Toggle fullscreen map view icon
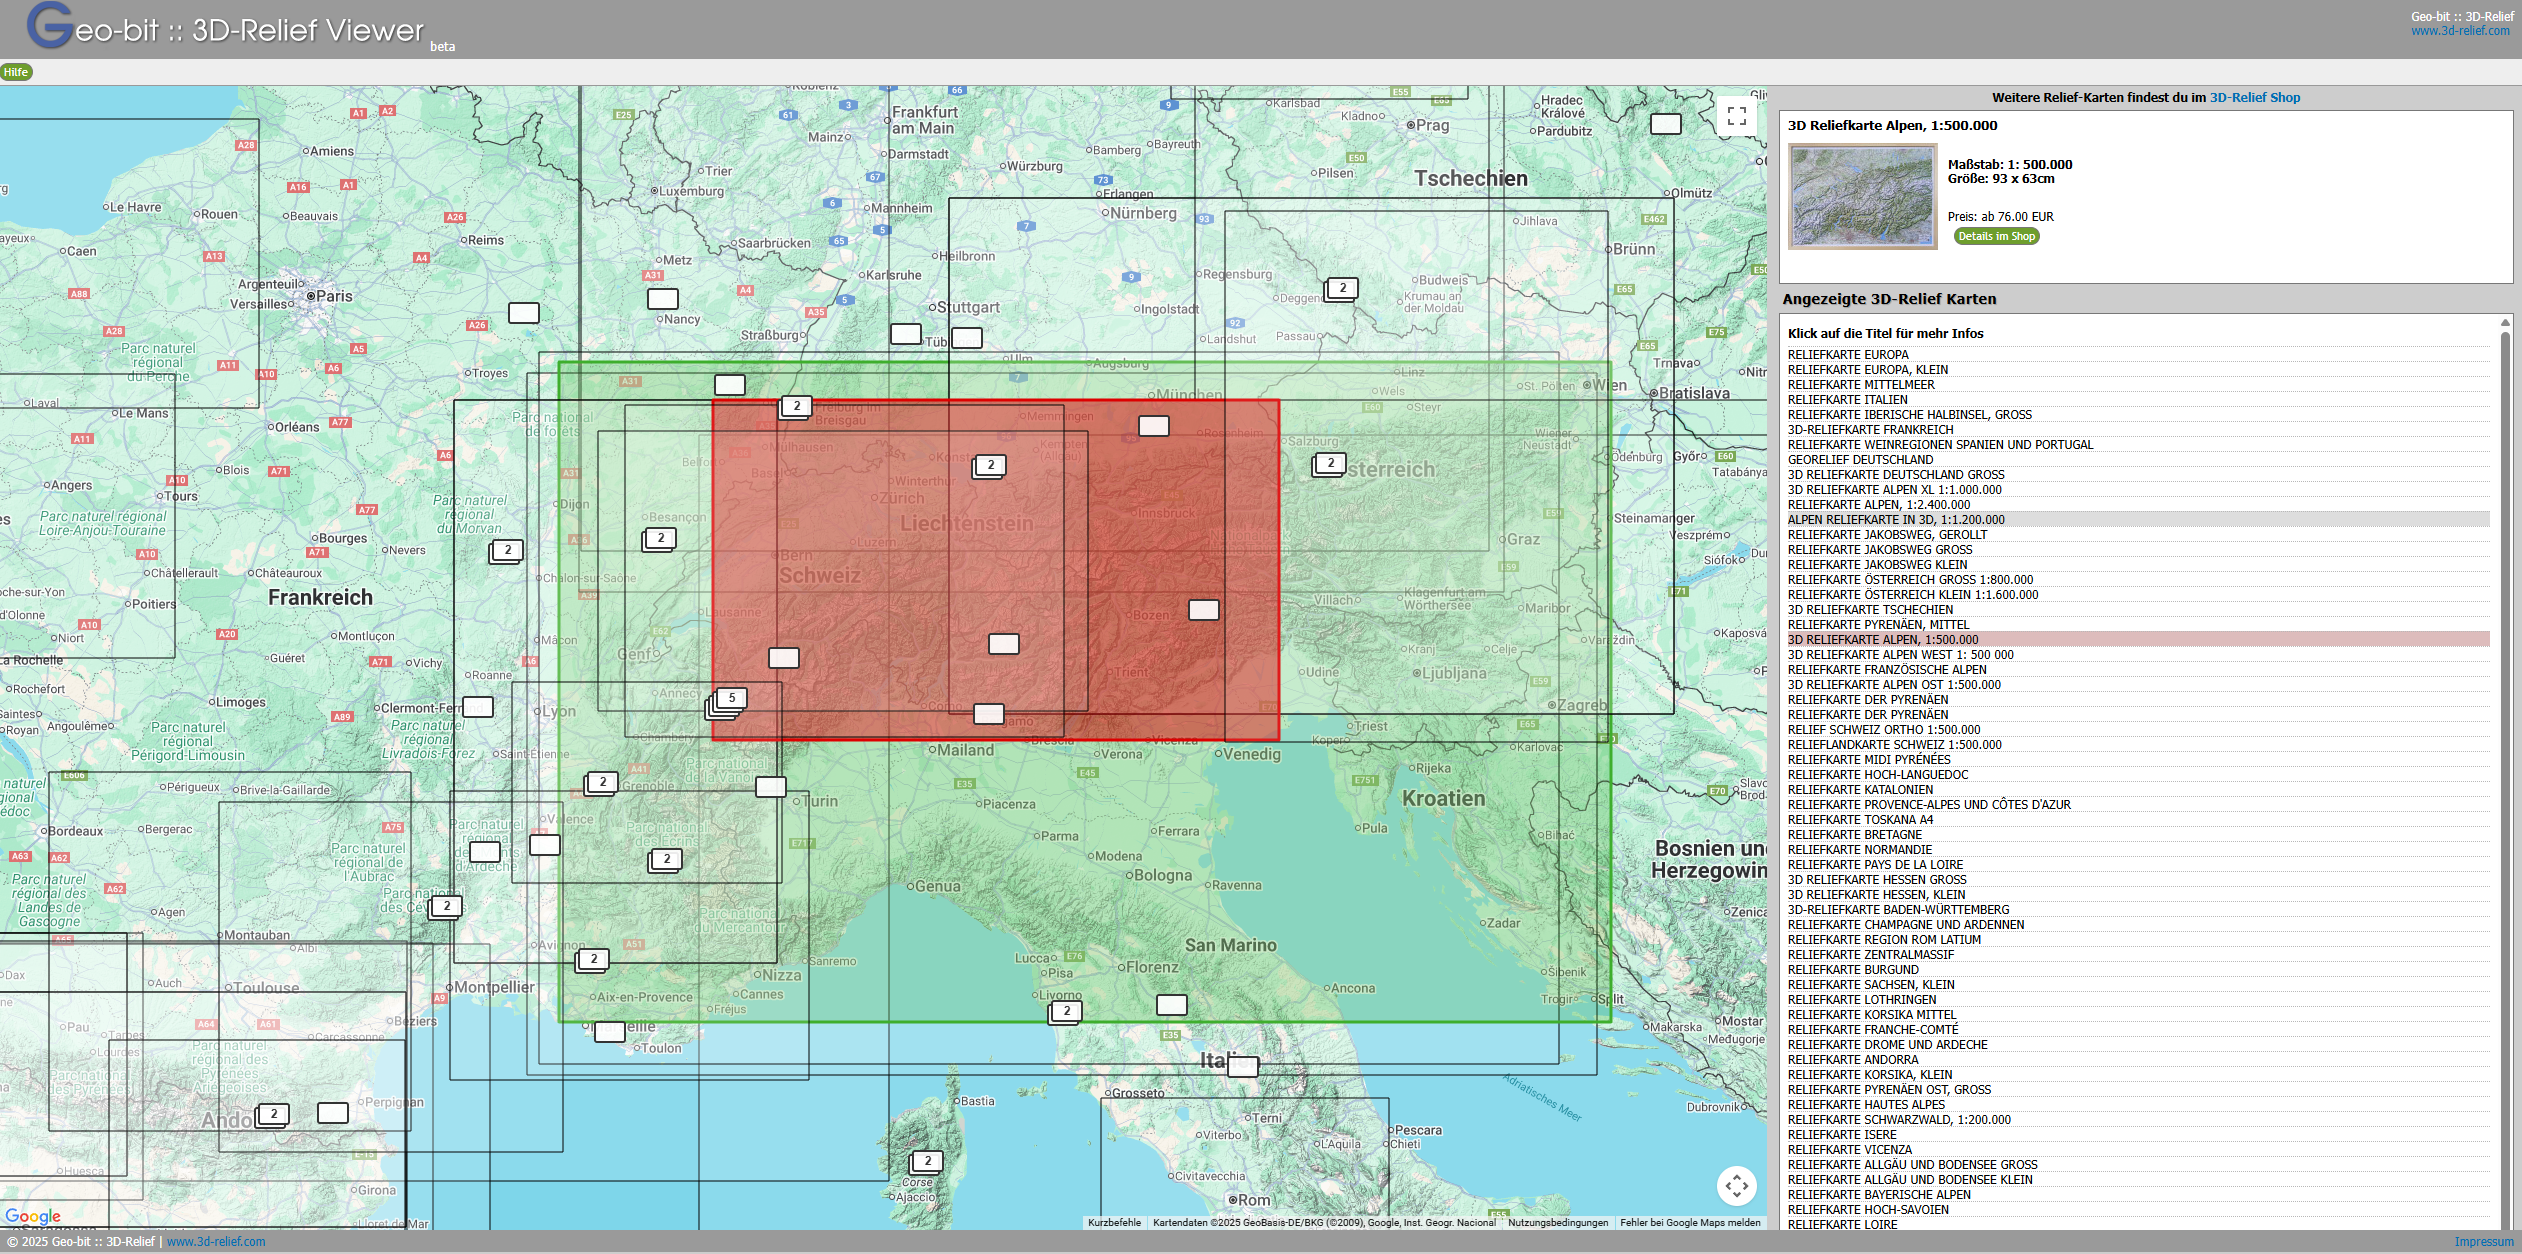2522x1254 pixels. (x=1737, y=116)
